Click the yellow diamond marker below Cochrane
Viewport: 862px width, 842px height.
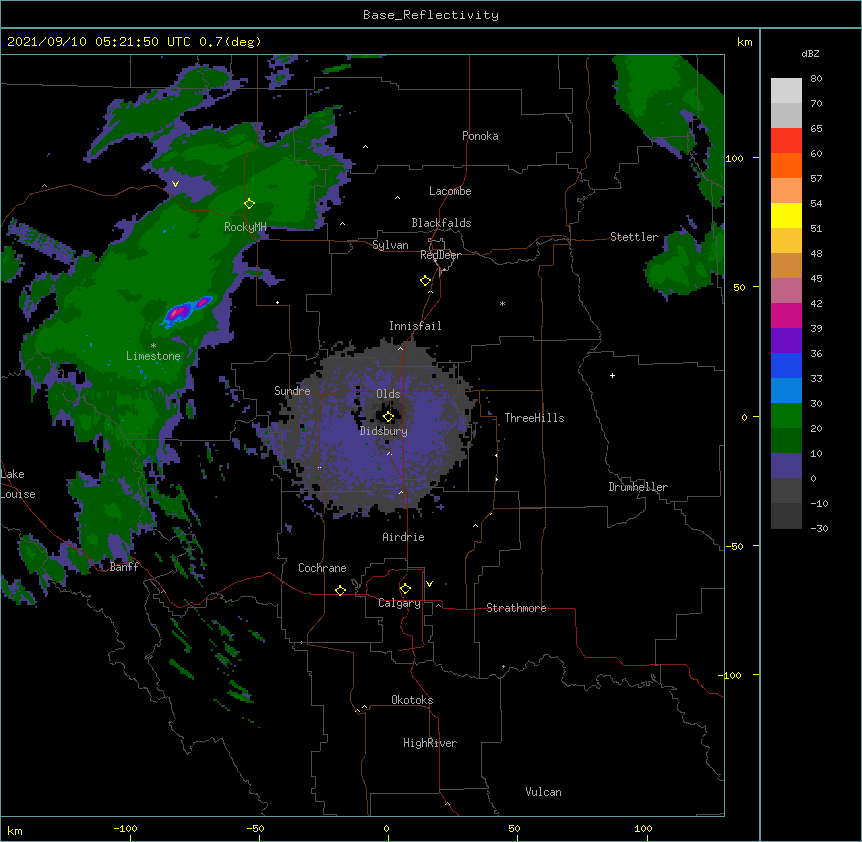340,590
